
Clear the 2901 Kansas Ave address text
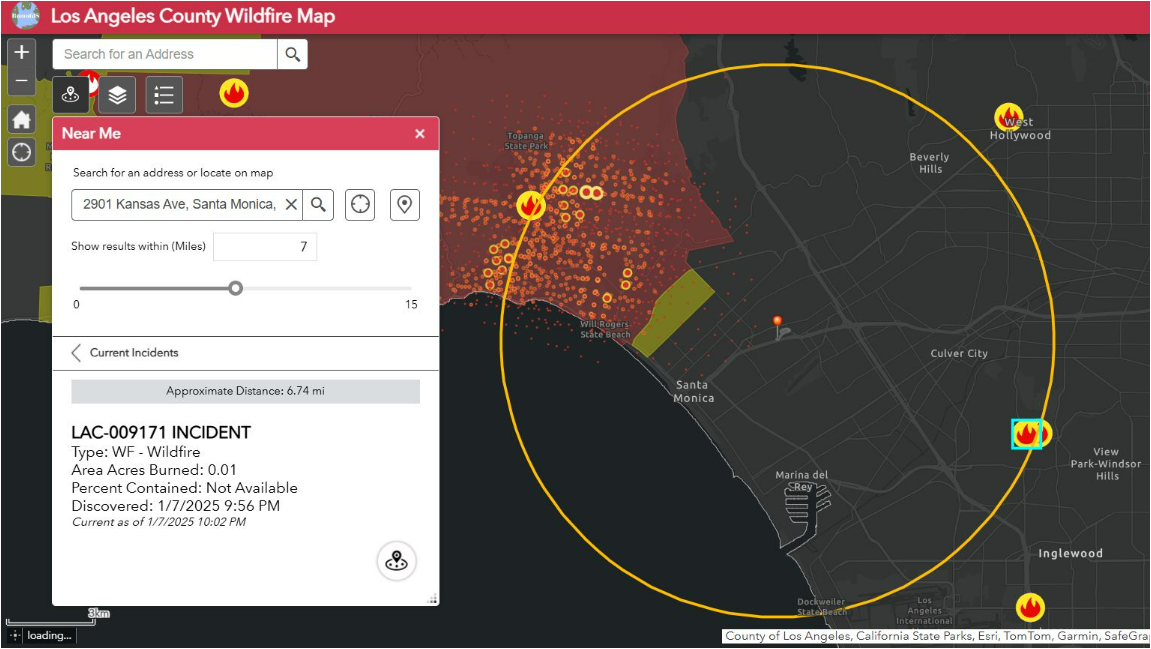(290, 204)
